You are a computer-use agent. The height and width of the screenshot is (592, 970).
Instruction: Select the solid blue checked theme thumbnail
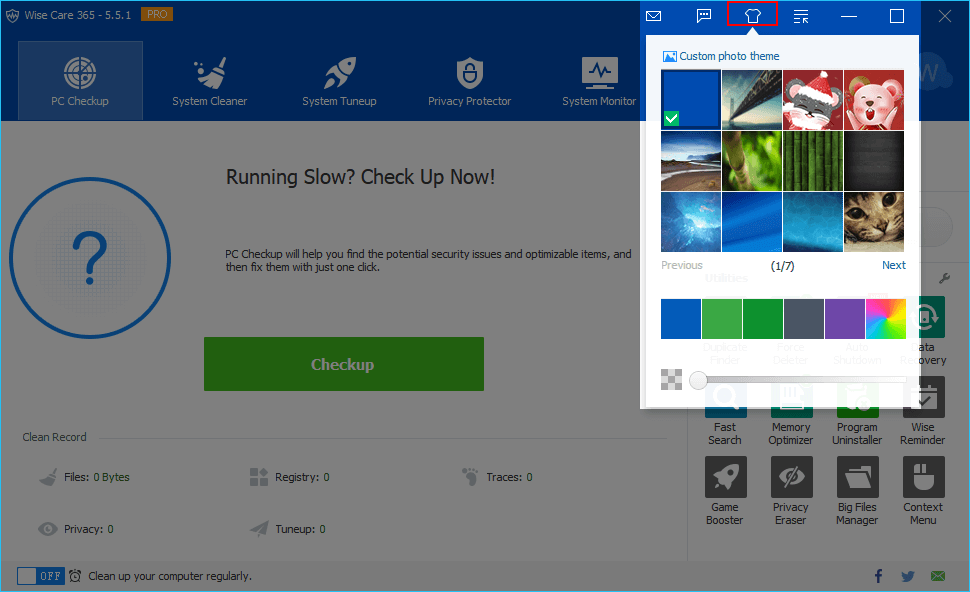[x=690, y=99]
